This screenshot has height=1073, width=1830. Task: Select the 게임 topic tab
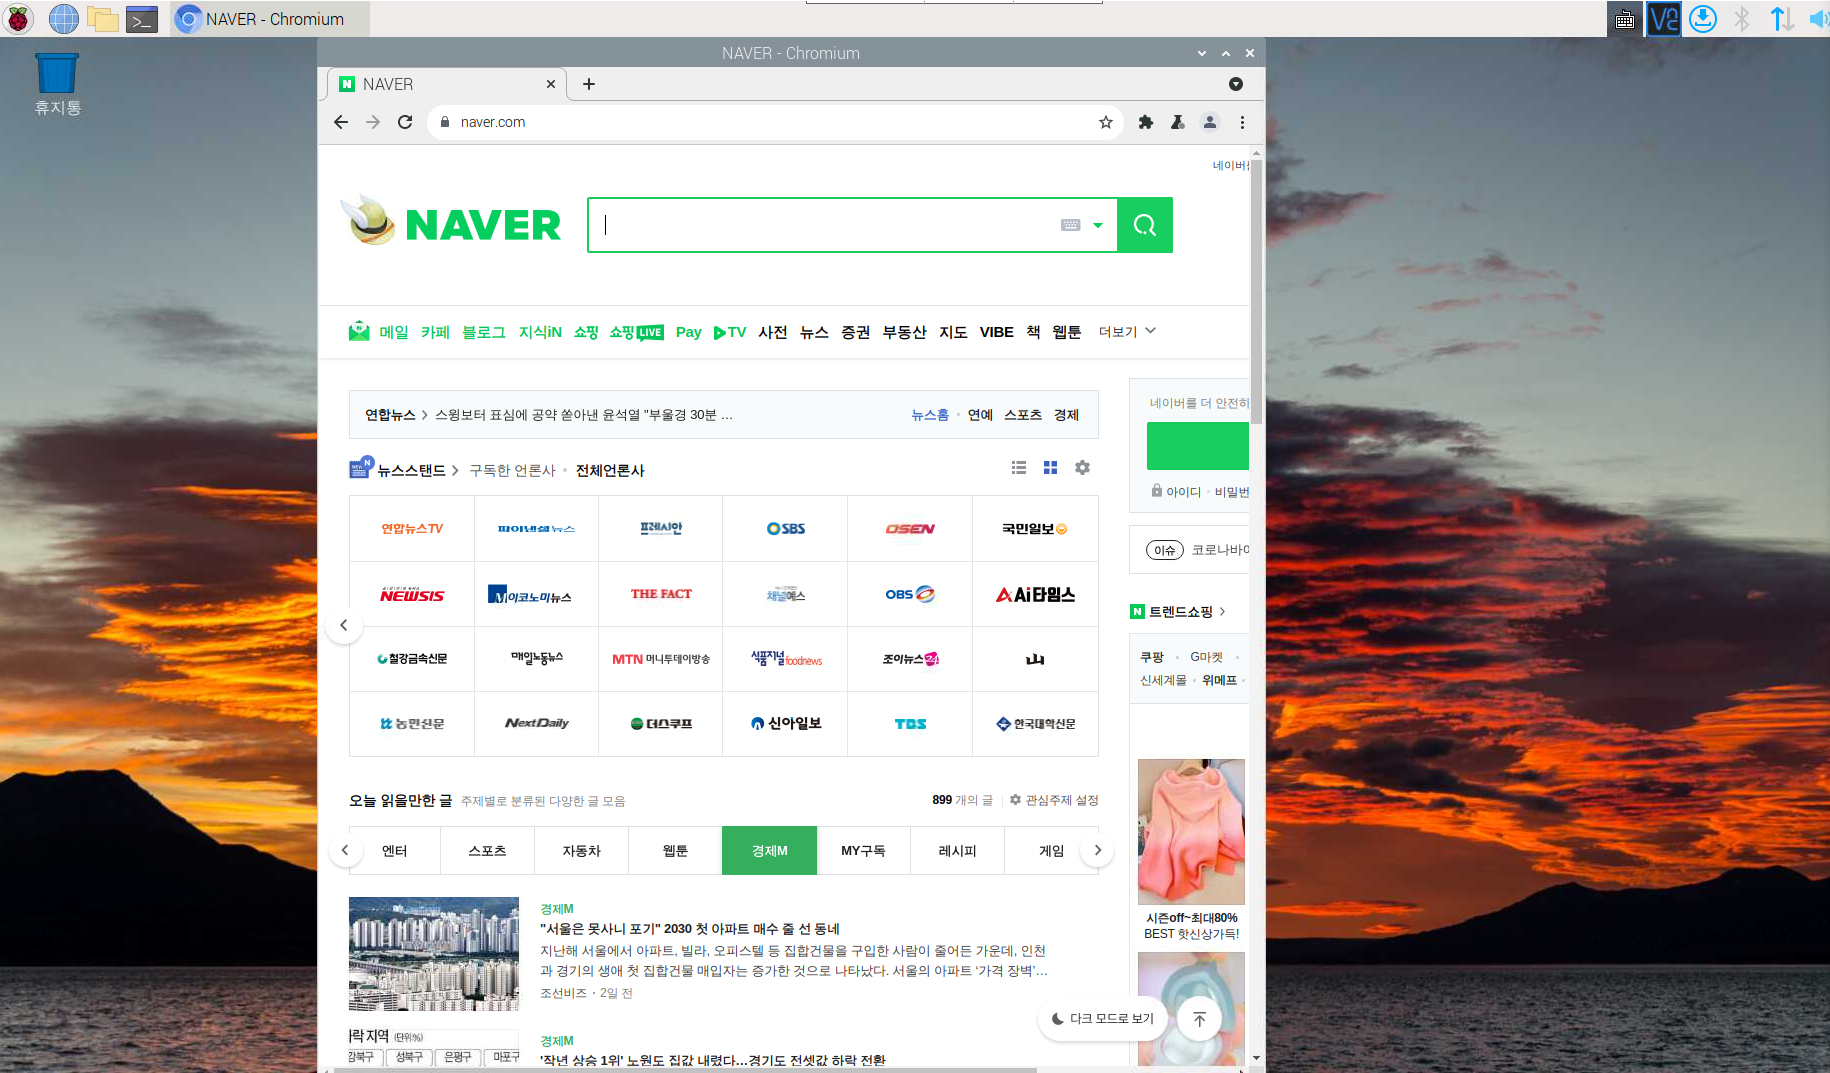coord(1051,850)
